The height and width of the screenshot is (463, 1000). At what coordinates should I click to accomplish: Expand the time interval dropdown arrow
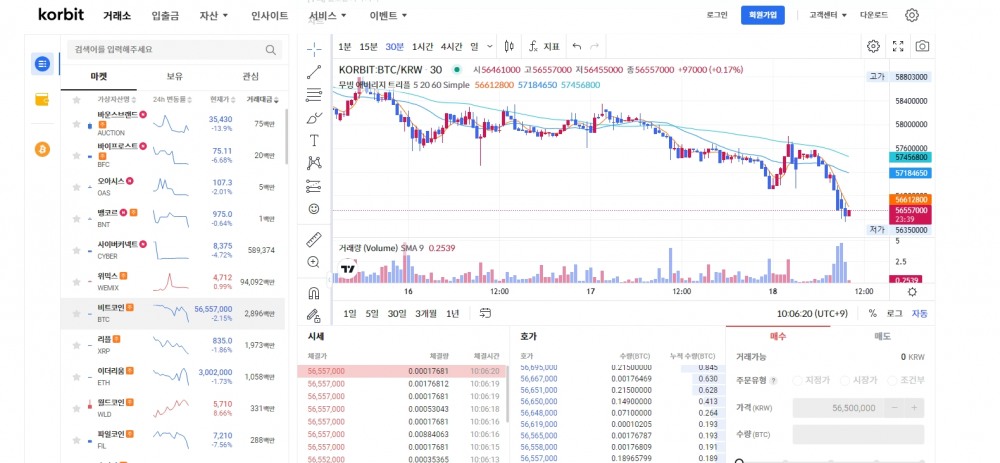coord(490,46)
